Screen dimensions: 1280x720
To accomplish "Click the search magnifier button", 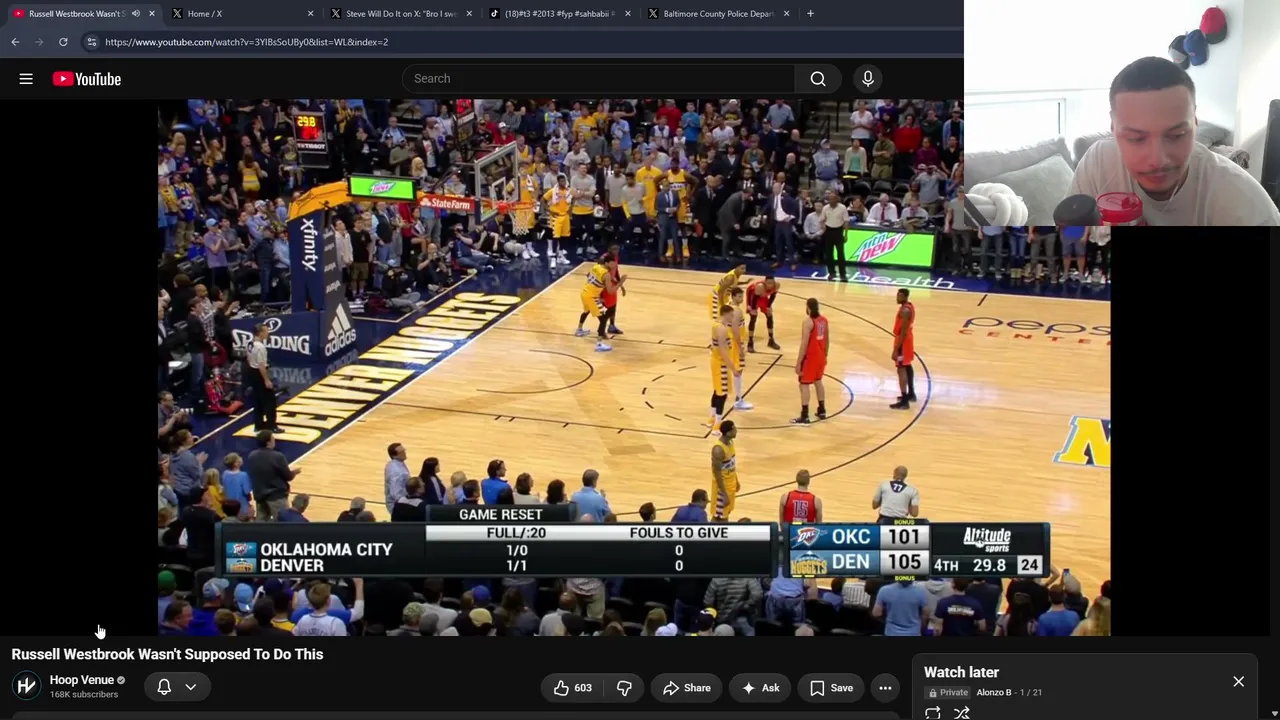I will point(818,79).
